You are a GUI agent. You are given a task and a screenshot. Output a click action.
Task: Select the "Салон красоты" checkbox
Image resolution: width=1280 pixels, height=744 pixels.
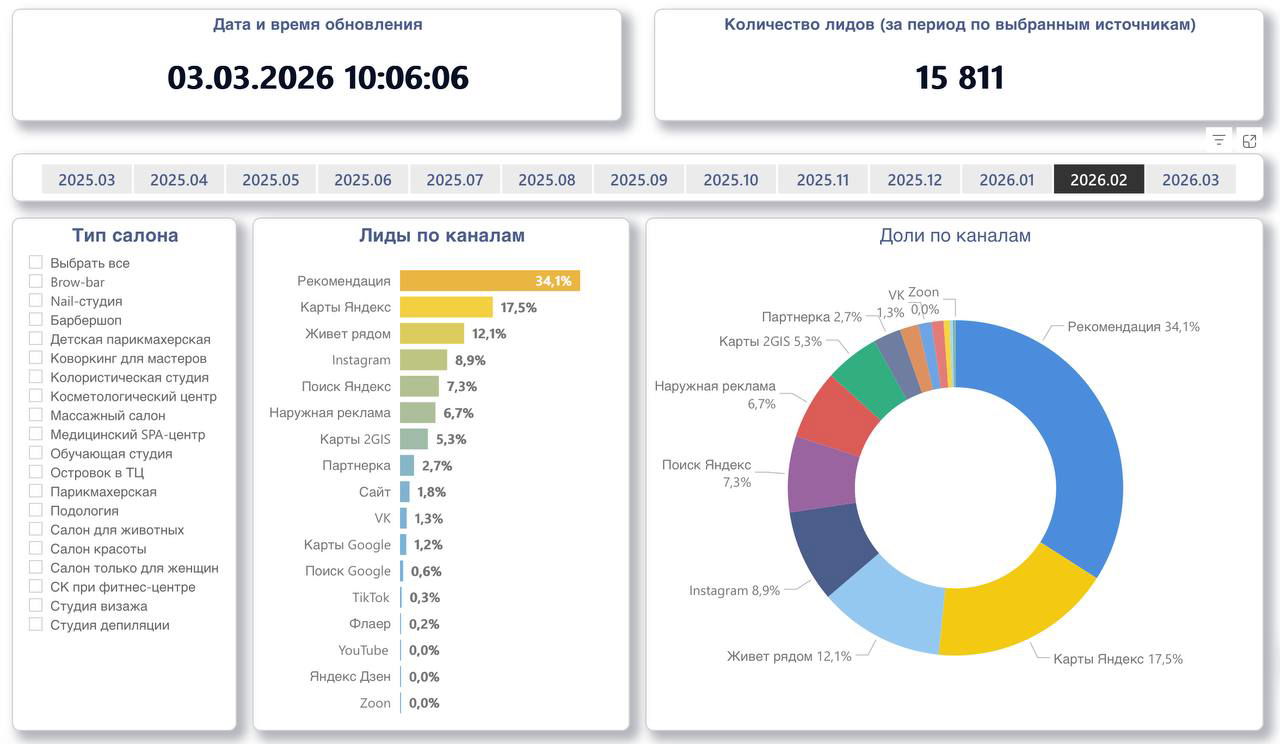35,548
